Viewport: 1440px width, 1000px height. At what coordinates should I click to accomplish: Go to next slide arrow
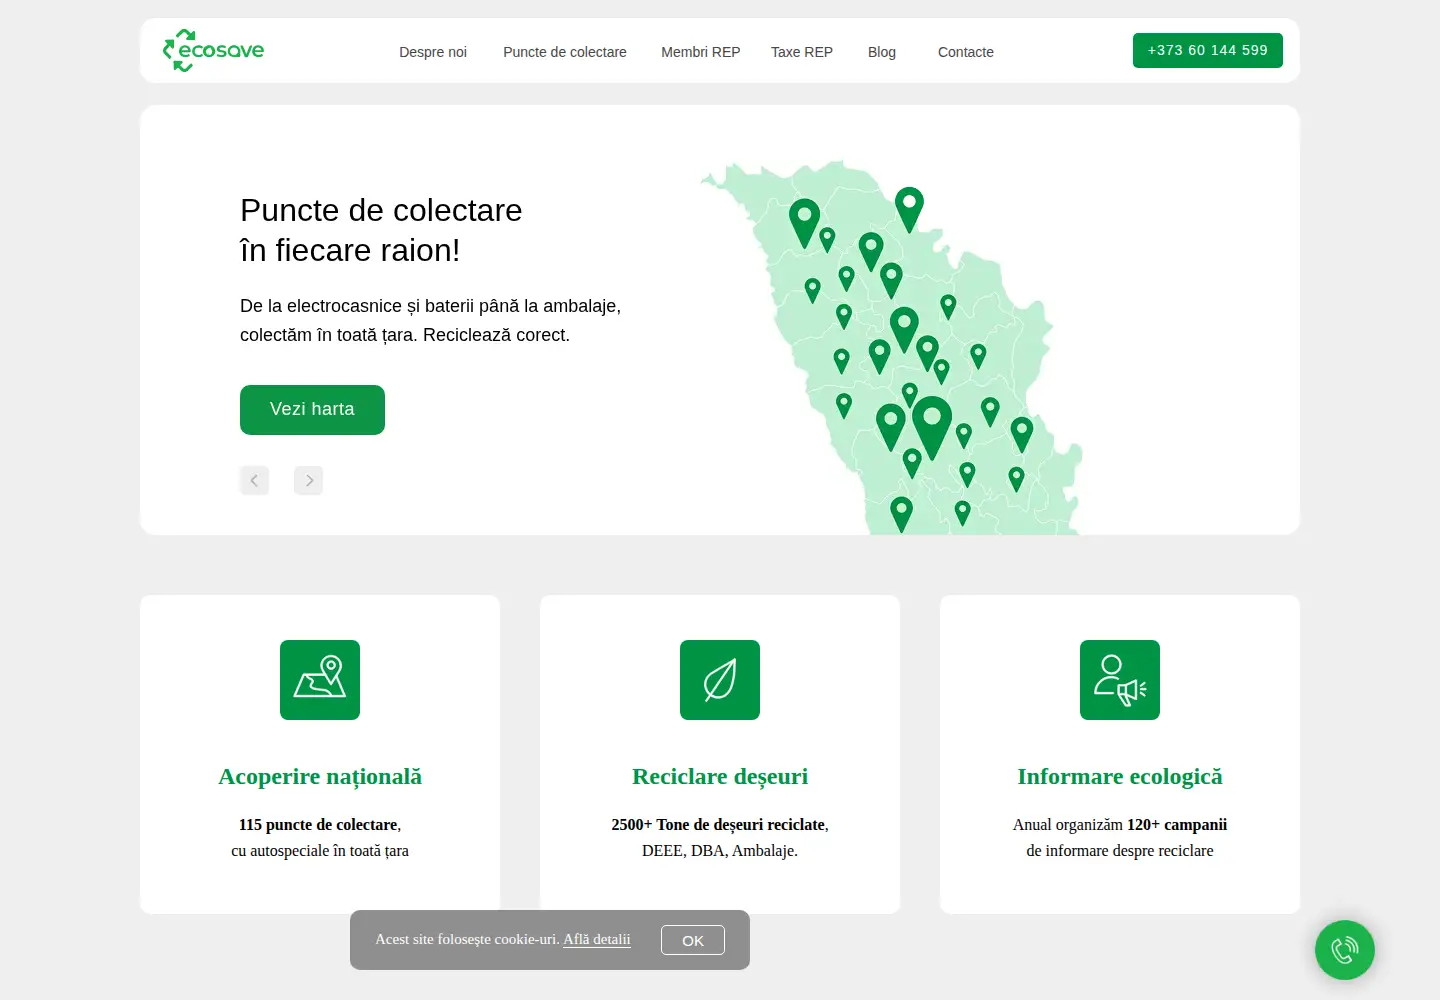click(x=309, y=480)
